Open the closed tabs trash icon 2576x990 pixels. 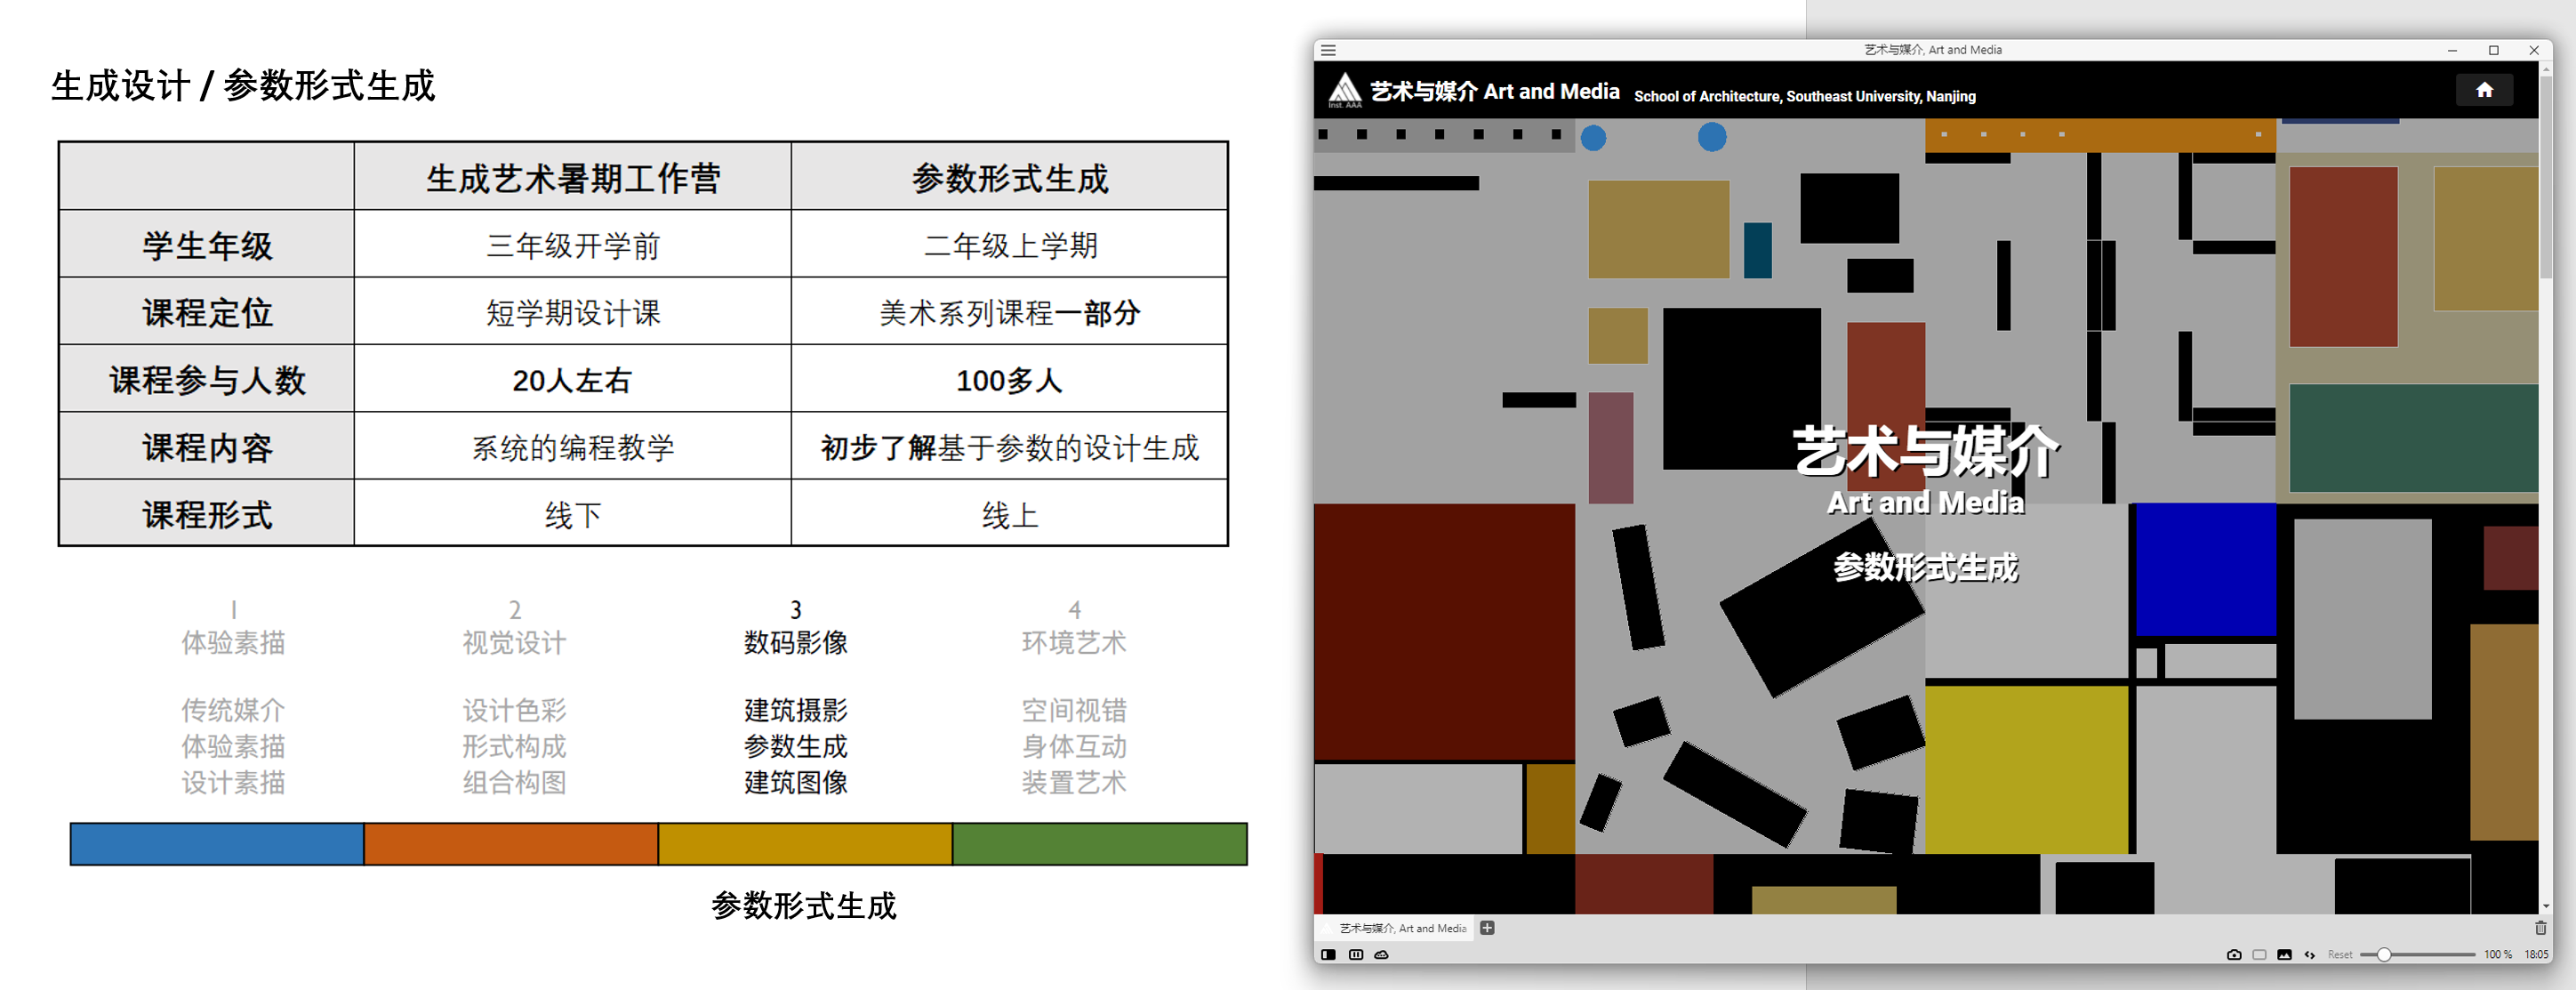click(x=2540, y=928)
